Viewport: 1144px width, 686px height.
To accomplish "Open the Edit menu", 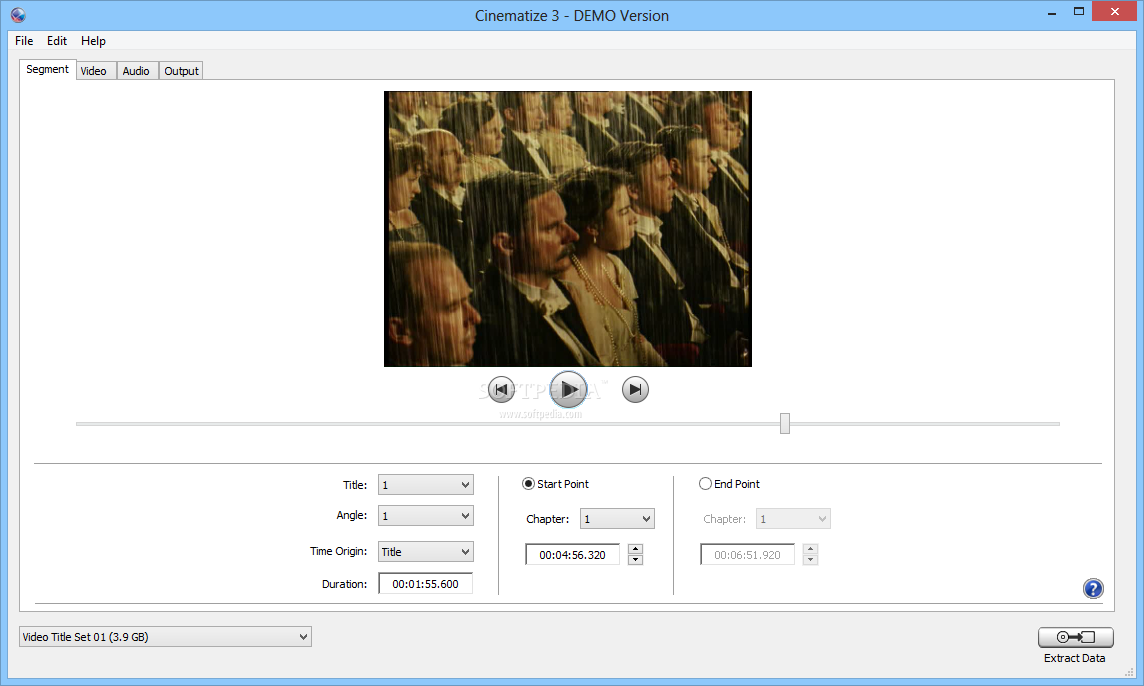I will 57,41.
